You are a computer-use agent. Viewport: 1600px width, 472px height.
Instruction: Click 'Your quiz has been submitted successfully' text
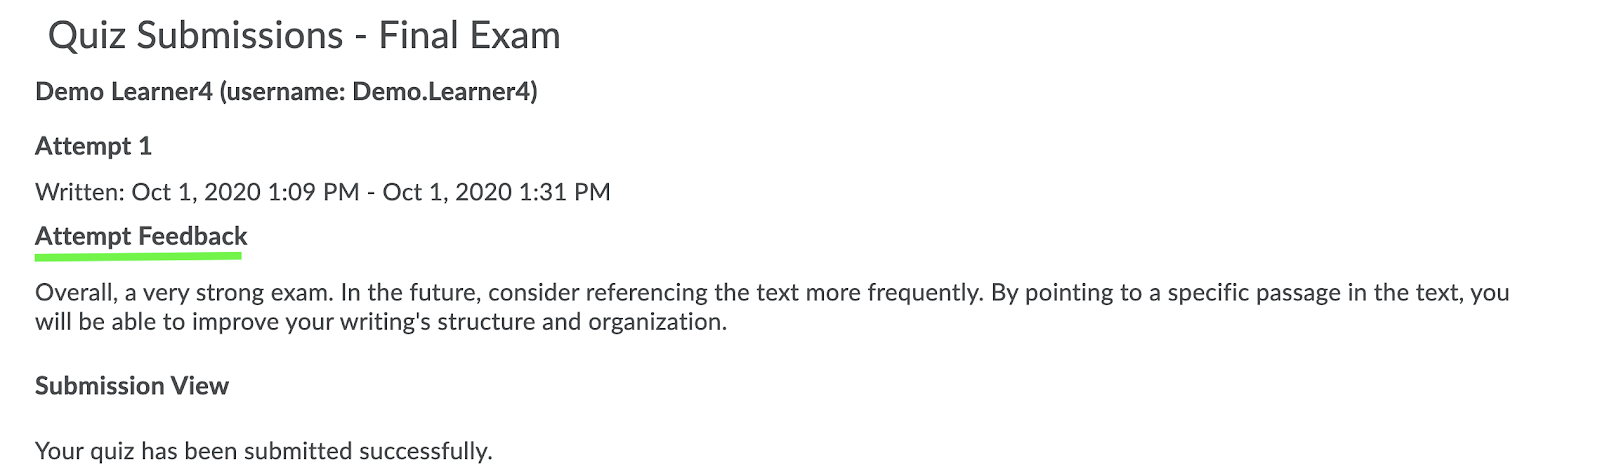[264, 451]
